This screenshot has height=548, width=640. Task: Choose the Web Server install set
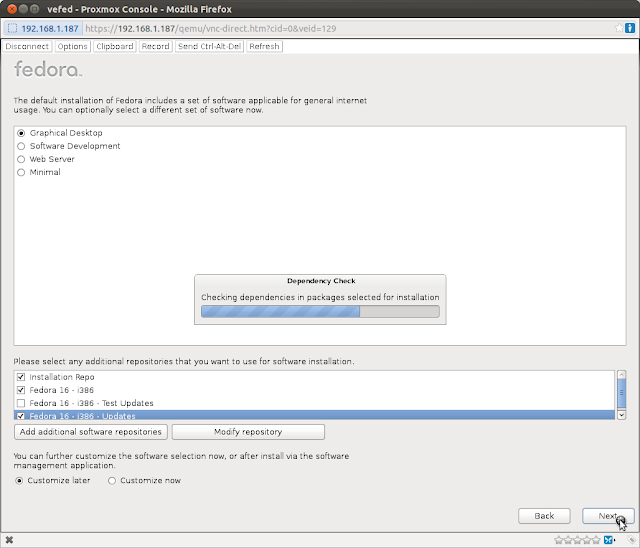(x=21, y=159)
